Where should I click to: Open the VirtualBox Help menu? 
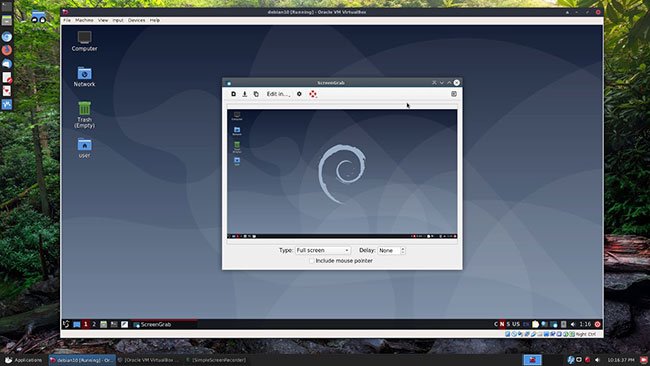[155, 20]
